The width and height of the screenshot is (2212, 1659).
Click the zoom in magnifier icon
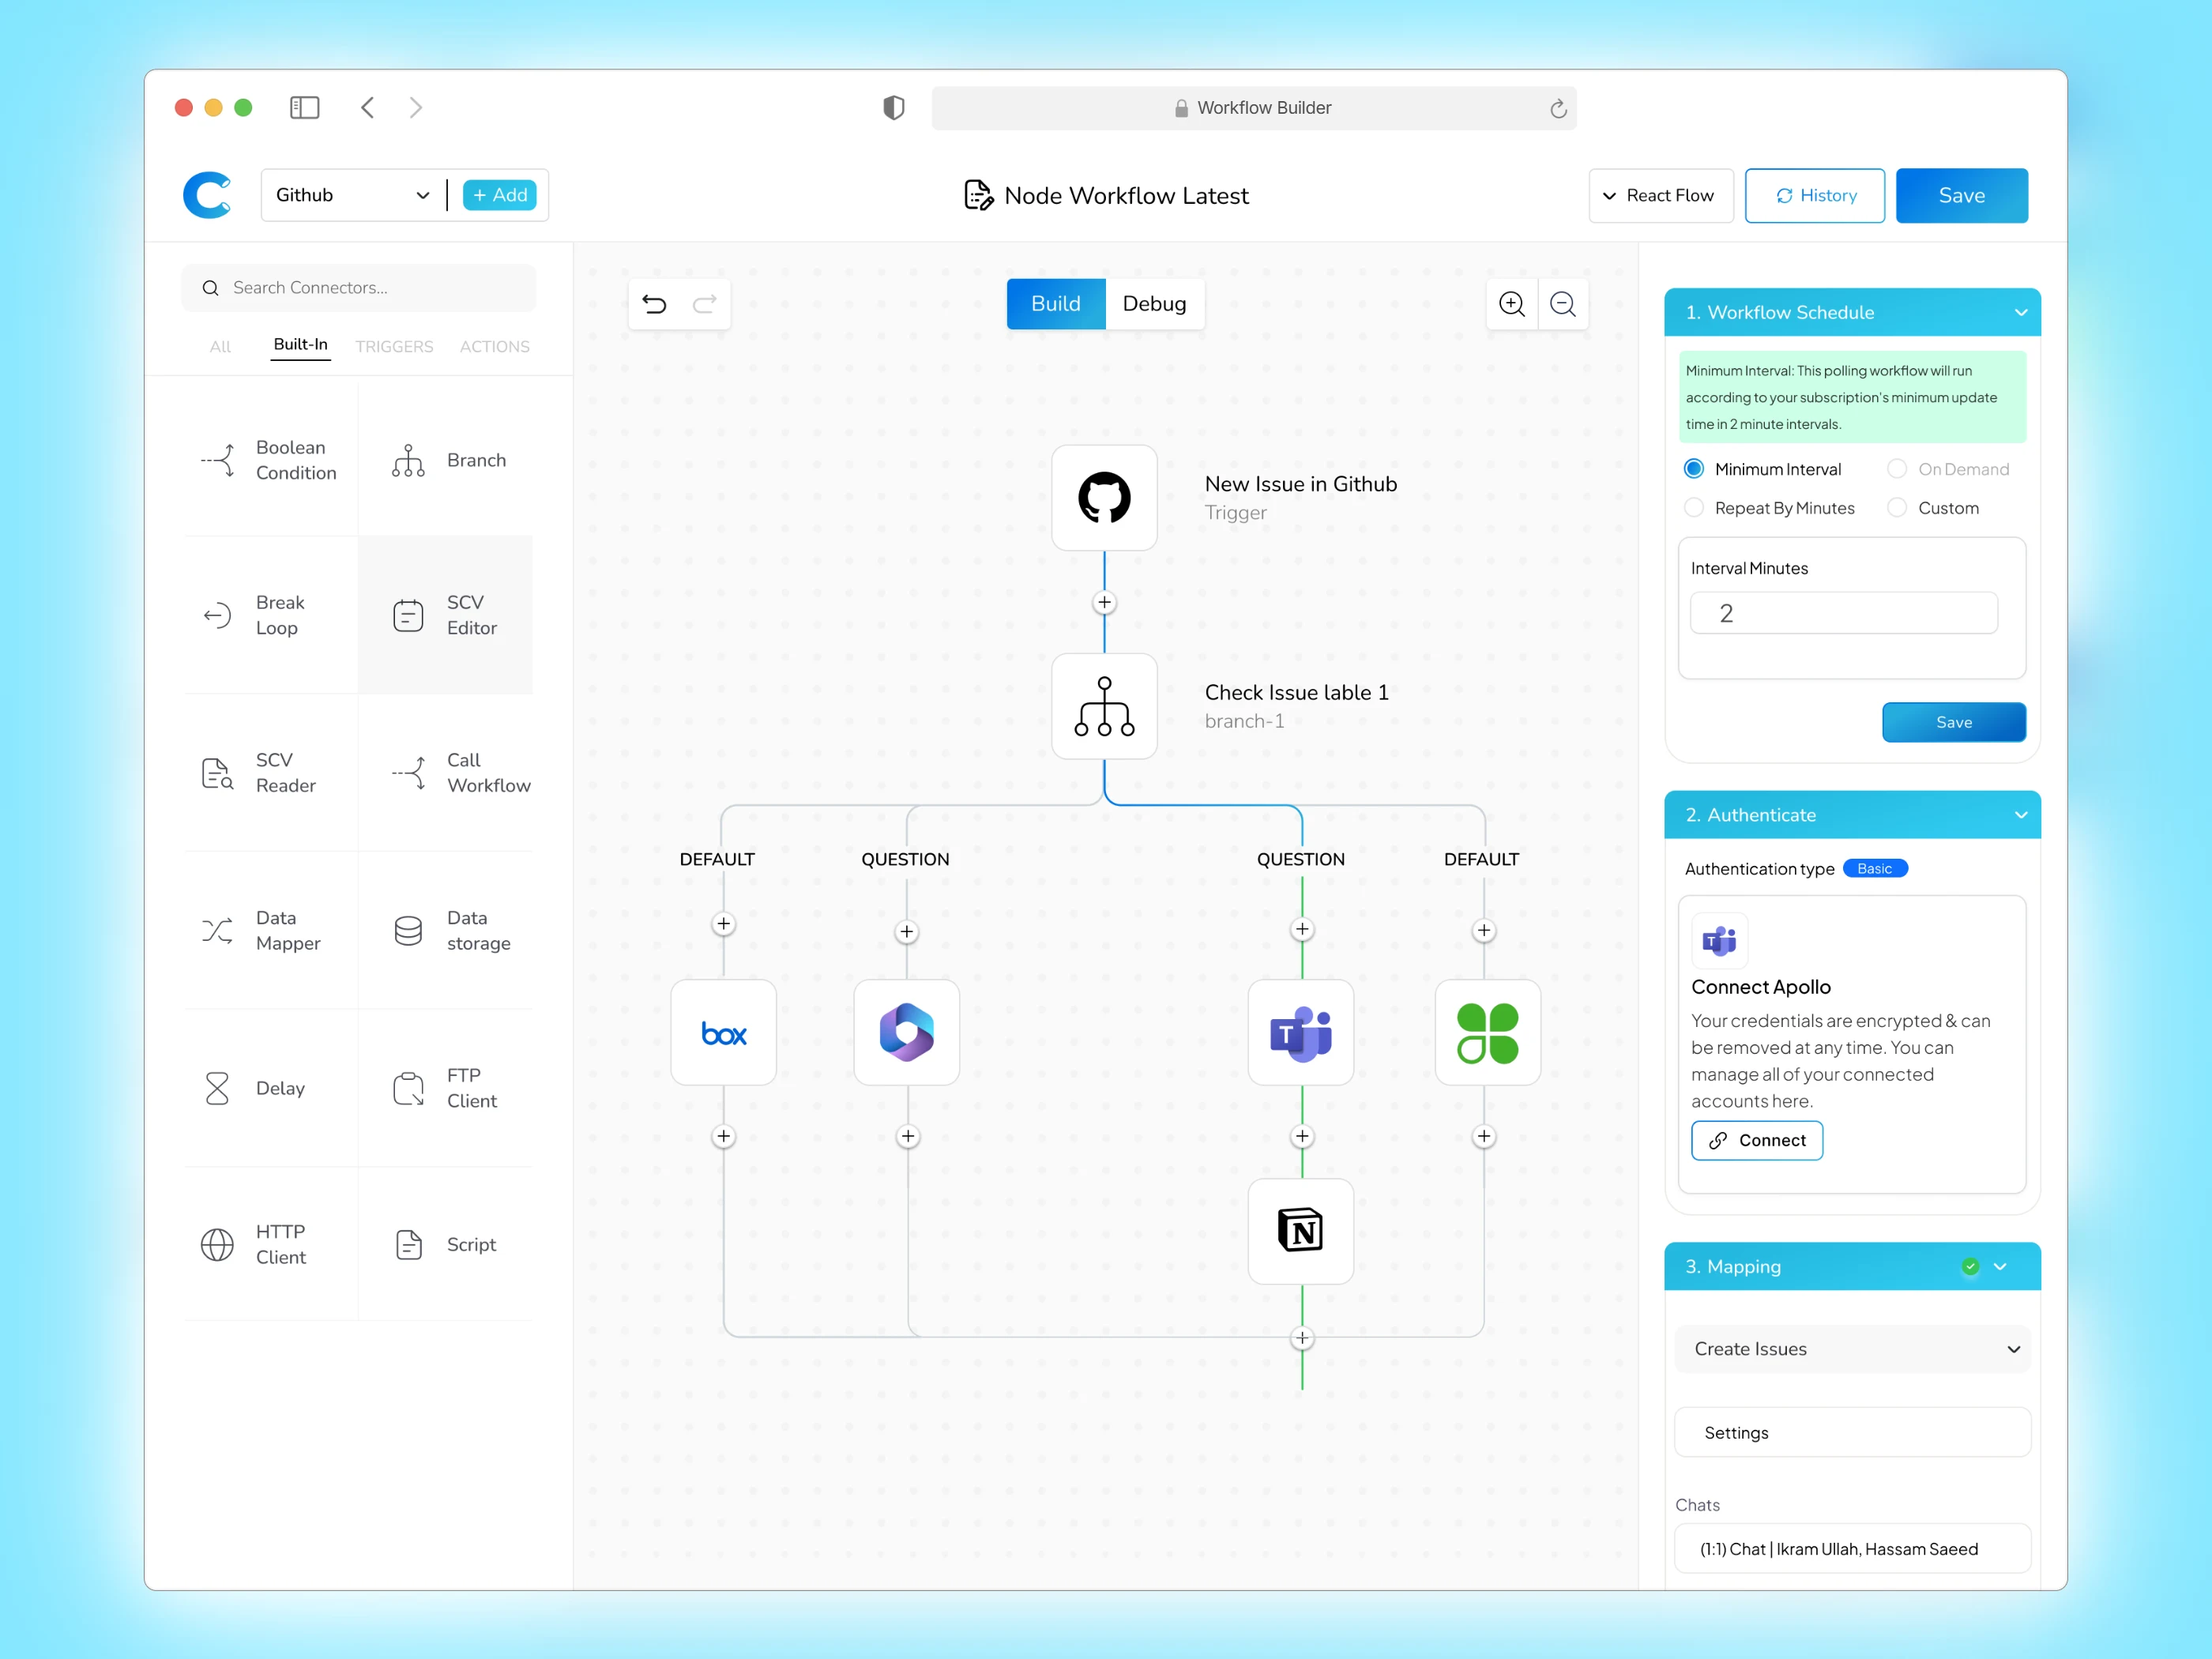coord(1512,304)
